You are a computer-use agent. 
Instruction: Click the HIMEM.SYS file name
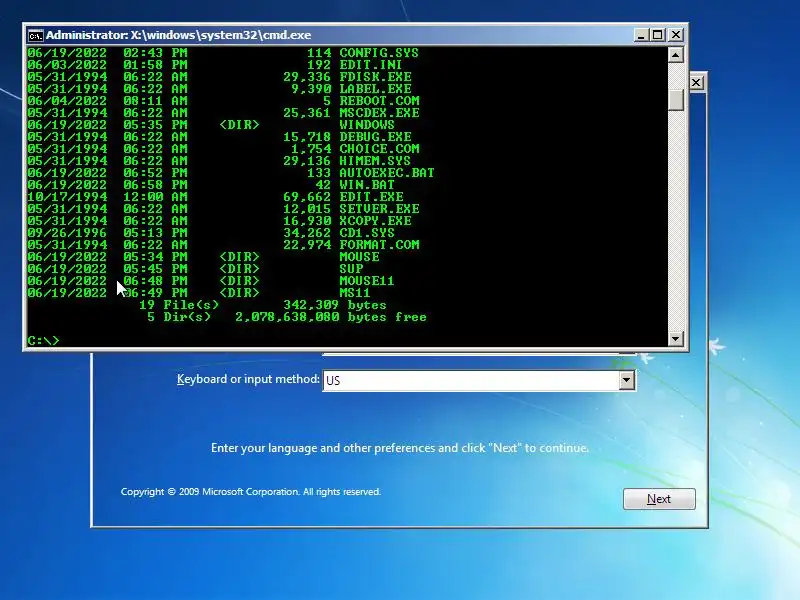coord(375,161)
